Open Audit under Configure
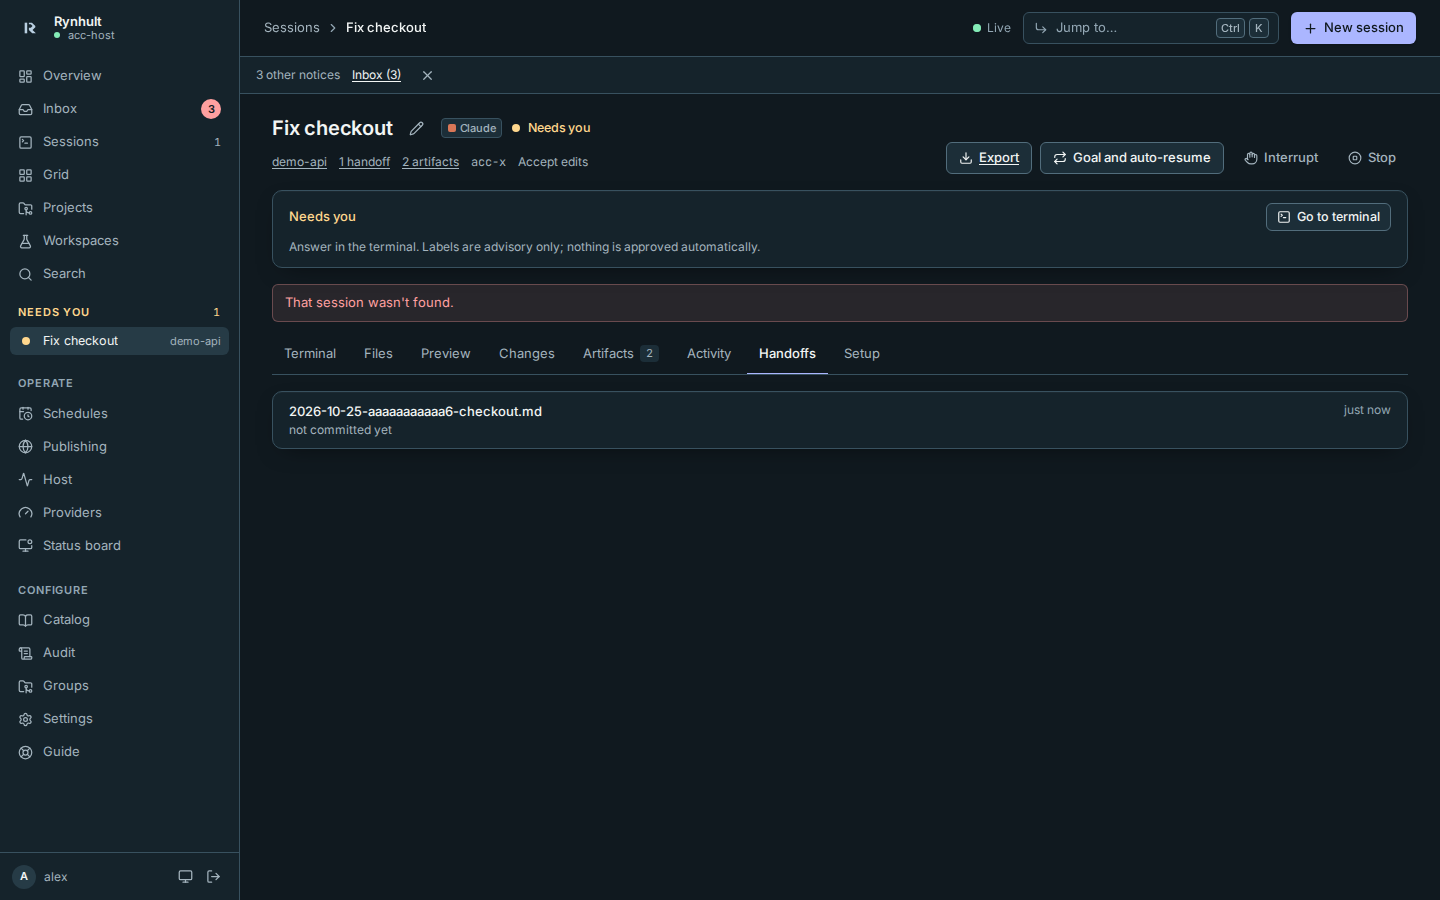This screenshot has height=900, width=1440. click(119, 653)
